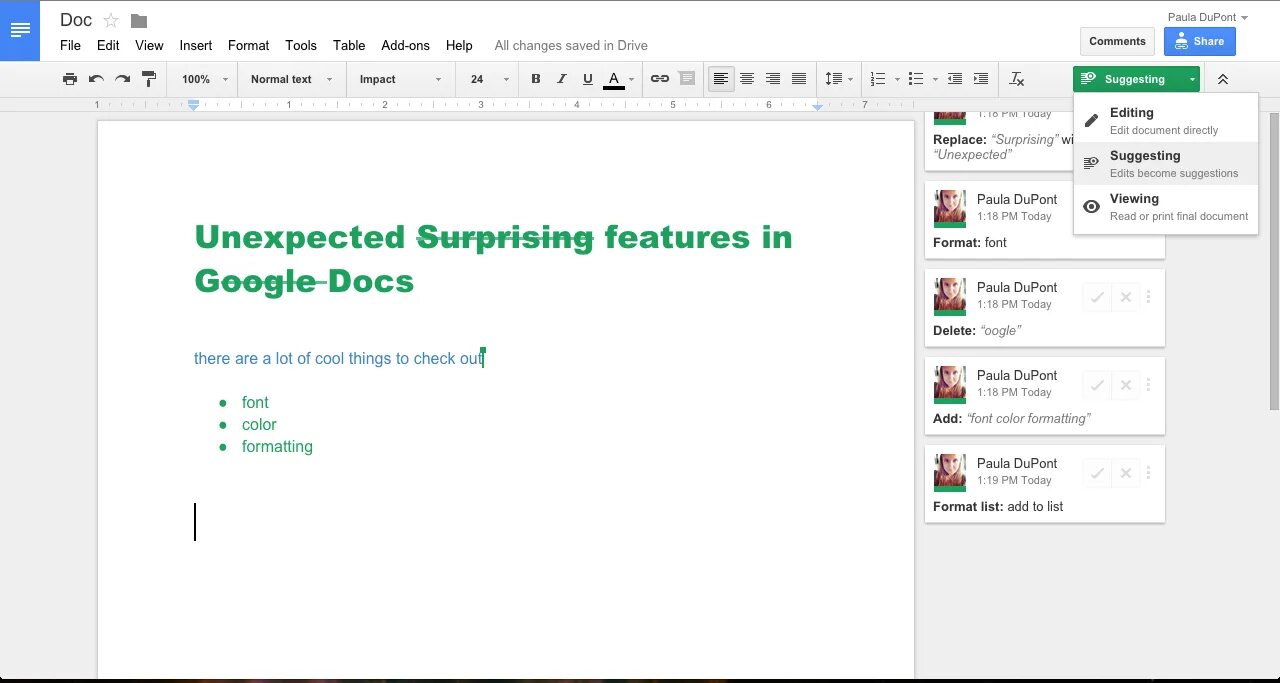Open the zoom 100% dropdown
Viewport: 1280px width, 683px height.
tap(204, 79)
